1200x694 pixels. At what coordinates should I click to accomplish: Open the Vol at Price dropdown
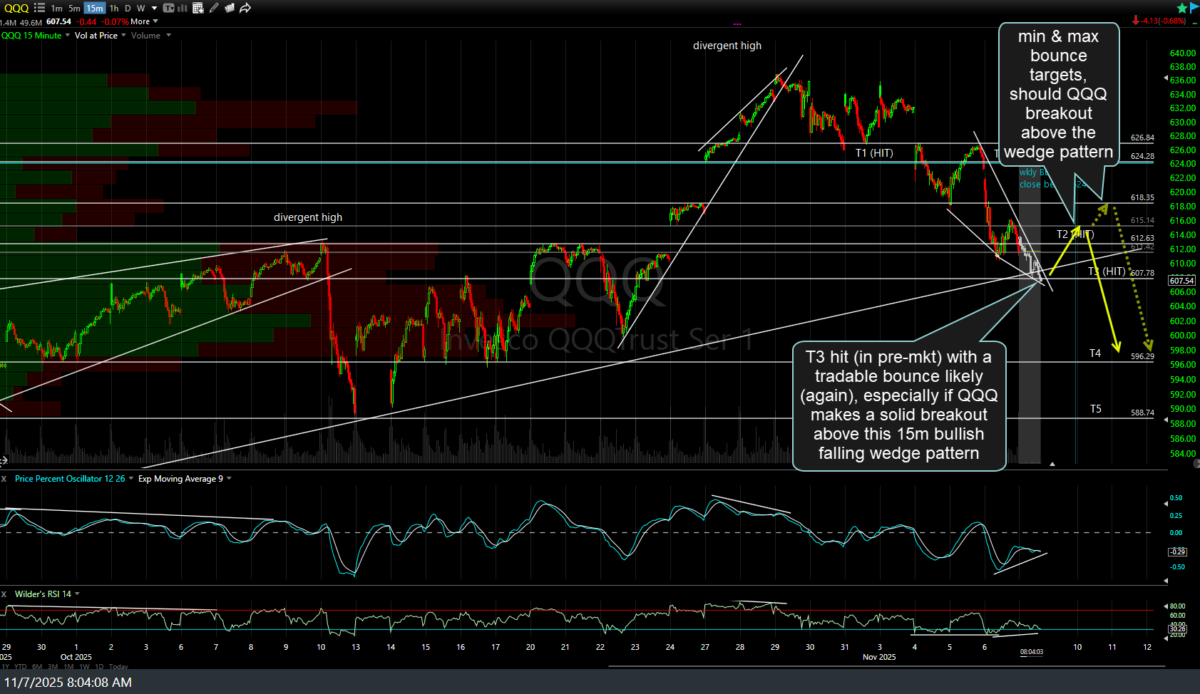123,36
